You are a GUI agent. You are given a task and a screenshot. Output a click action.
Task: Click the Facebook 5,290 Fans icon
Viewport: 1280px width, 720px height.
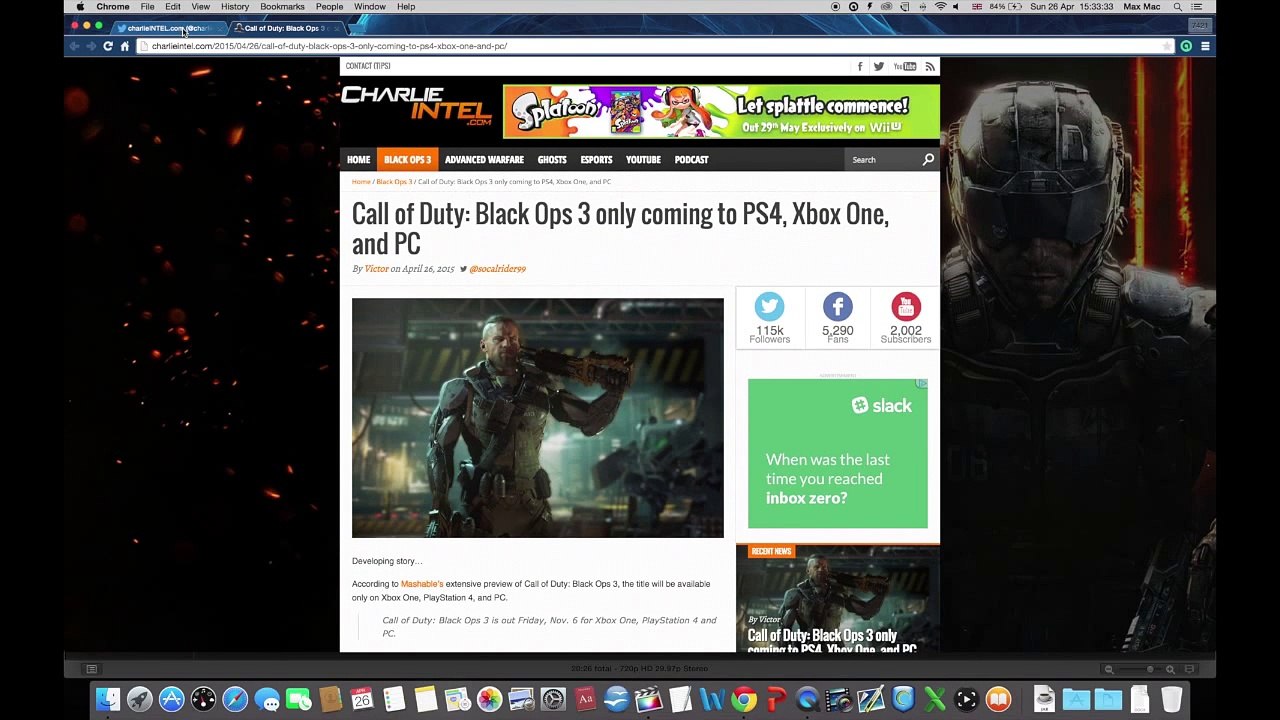pos(838,307)
